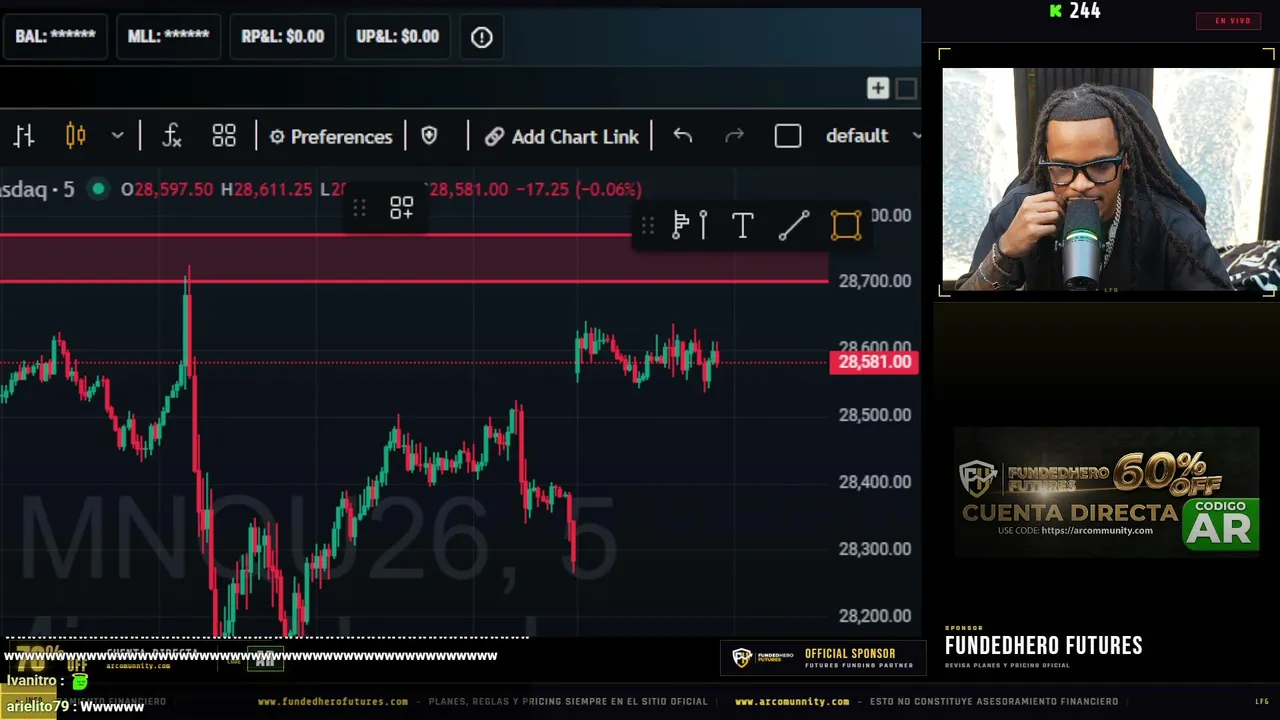1280x720 pixels.
Task: Click the add-widget icon on floating chart toolbar
Action: pos(401,208)
